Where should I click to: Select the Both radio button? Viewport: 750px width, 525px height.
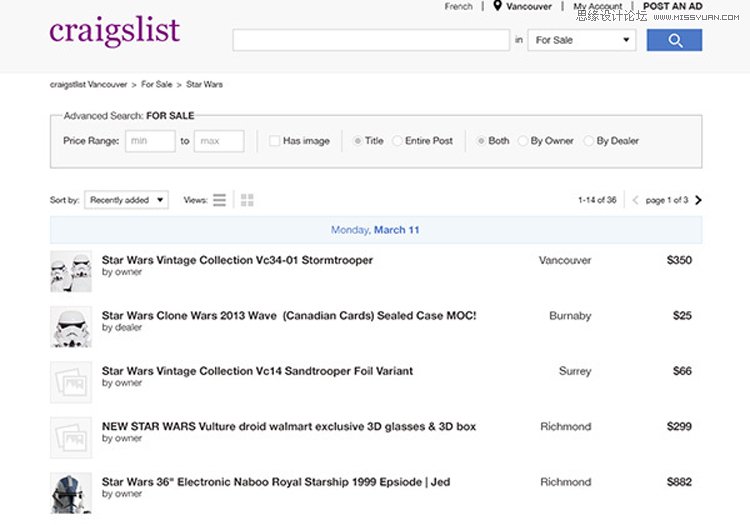(481, 141)
